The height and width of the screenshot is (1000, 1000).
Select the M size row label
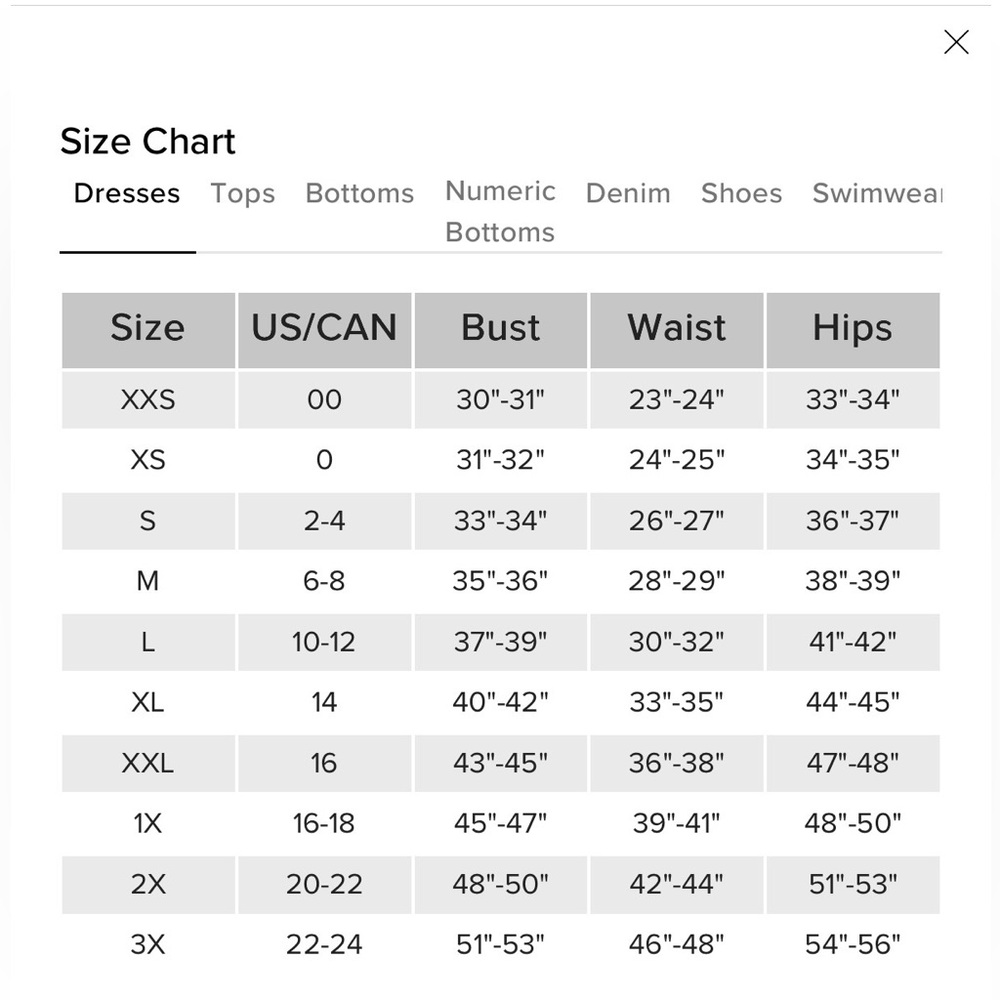[x=148, y=580]
